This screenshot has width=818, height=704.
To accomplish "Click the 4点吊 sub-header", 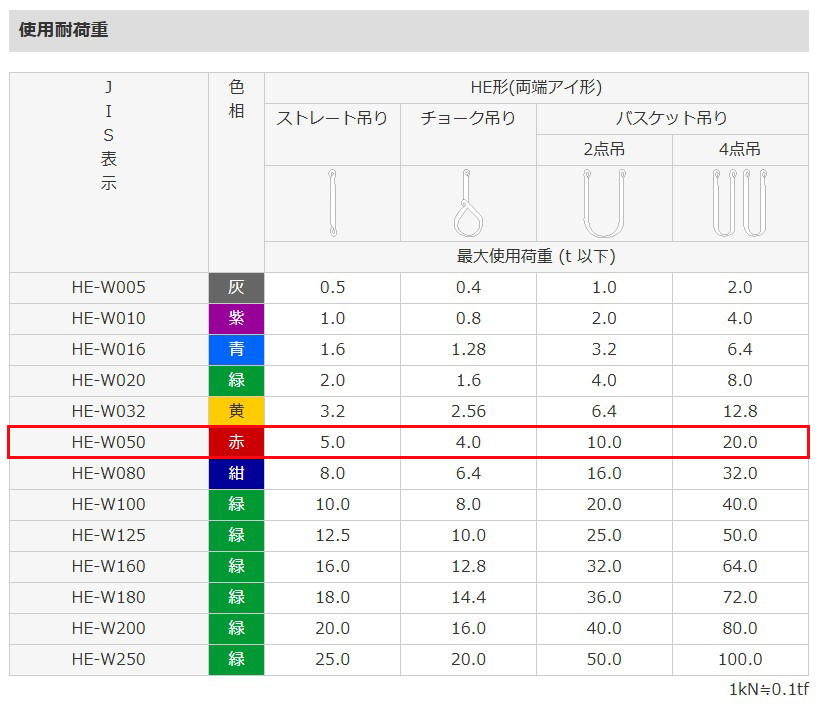I will (x=740, y=149).
